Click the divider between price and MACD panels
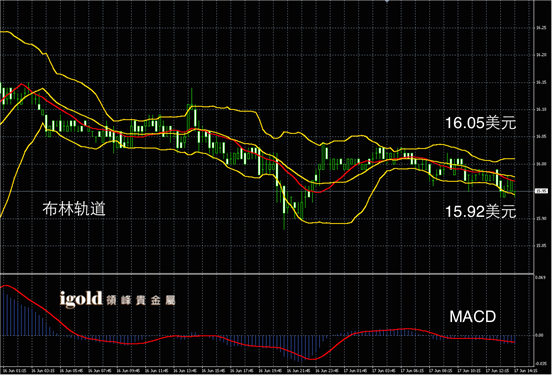 point(267,273)
